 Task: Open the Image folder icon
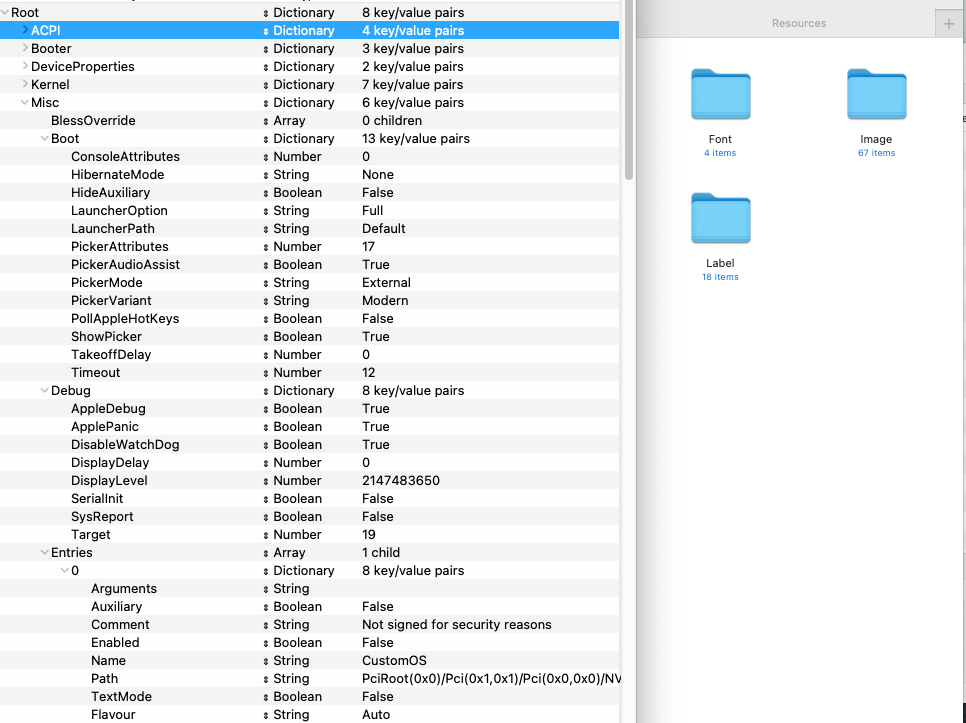876,94
